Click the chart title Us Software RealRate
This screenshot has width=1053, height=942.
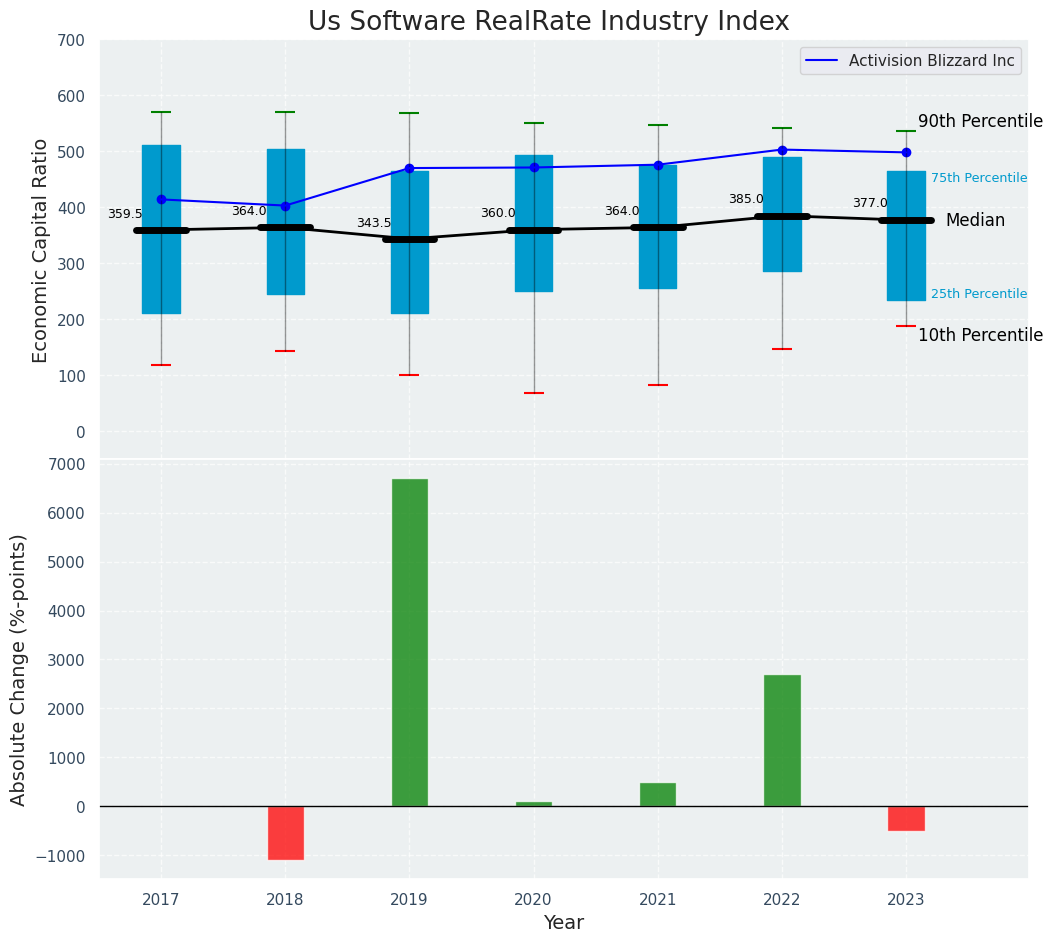(548, 21)
